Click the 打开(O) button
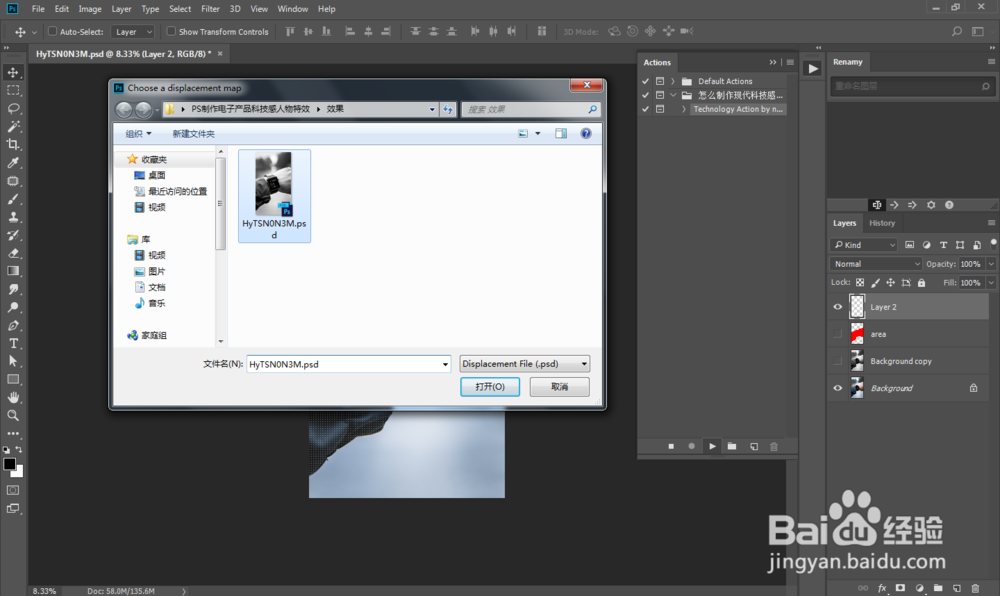The width and height of the screenshot is (1000, 596). pyautogui.click(x=490, y=387)
